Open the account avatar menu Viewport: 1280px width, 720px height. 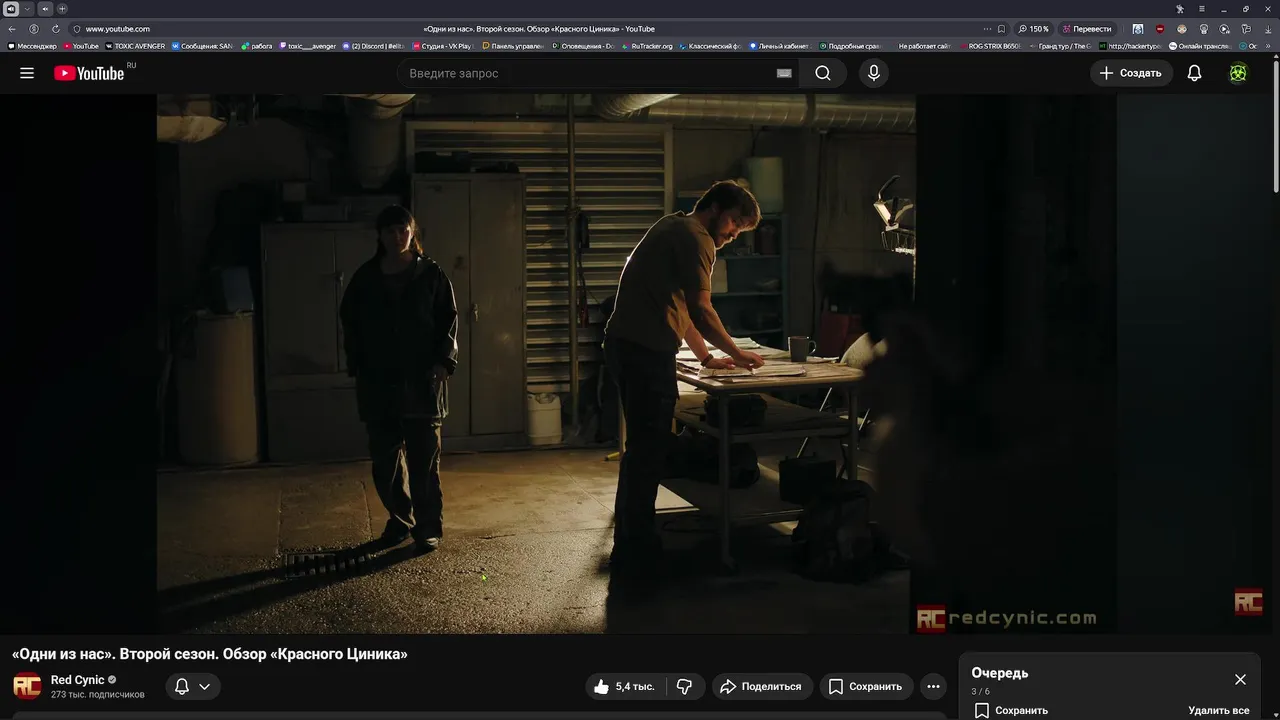pyautogui.click(x=1238, y=73)
